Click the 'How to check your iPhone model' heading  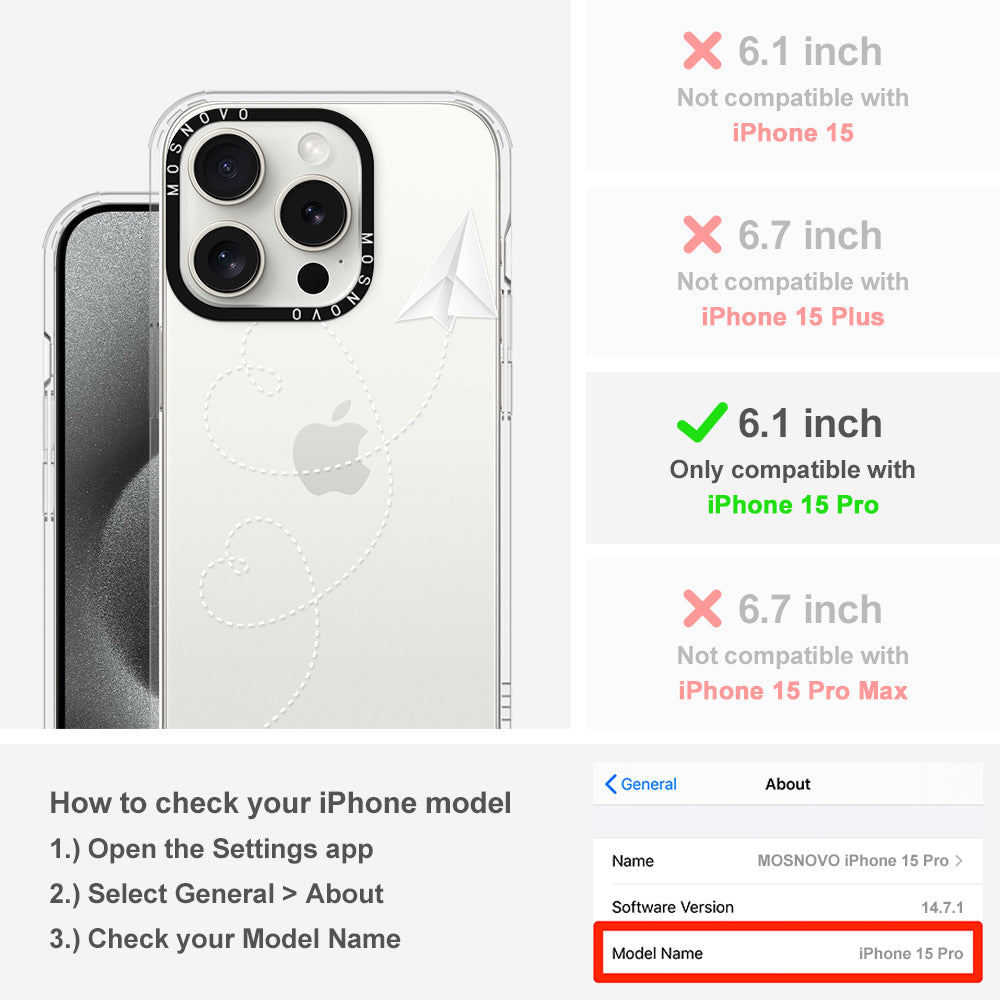pyautogui.click(x=281, y=803)
